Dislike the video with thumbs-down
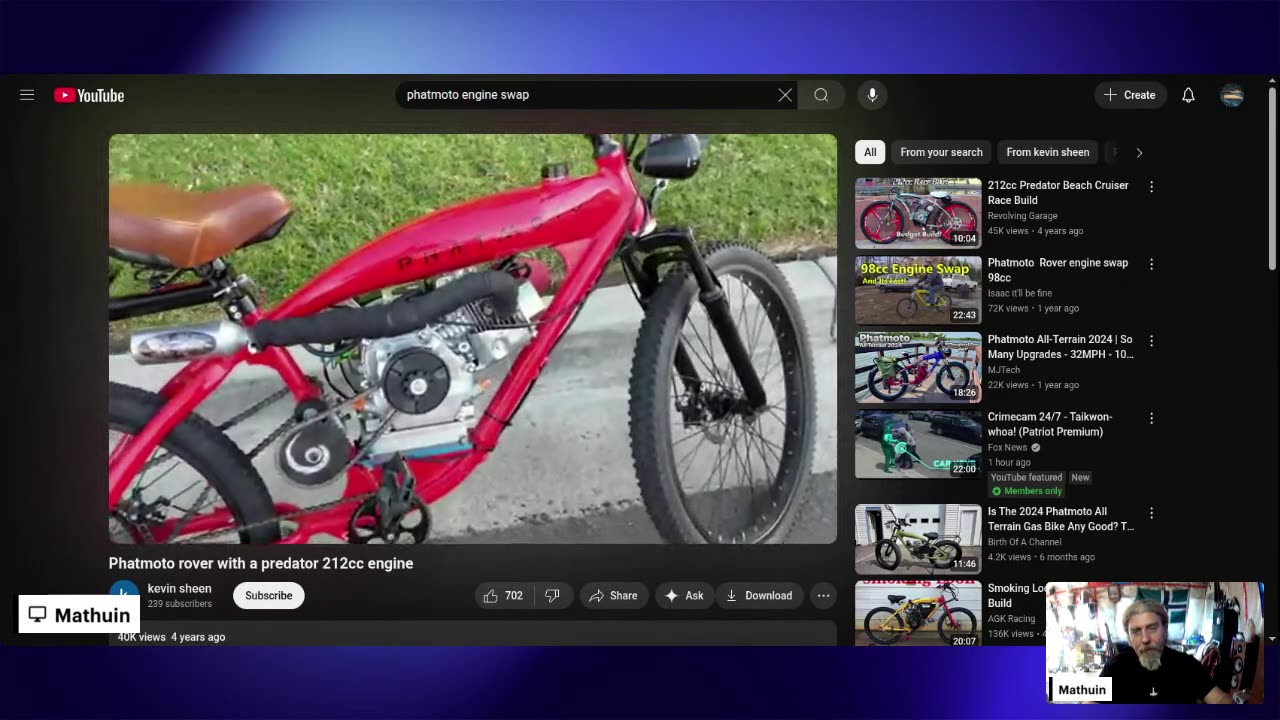This screenshot has width=1280, height=720. pyautogui.click(x=552, y=596)
